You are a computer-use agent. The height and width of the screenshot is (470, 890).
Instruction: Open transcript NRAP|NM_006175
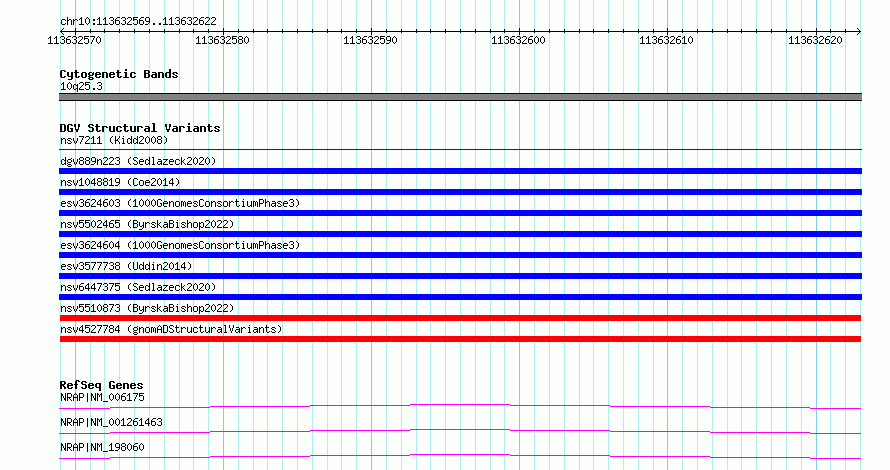[x=102, y=397]
